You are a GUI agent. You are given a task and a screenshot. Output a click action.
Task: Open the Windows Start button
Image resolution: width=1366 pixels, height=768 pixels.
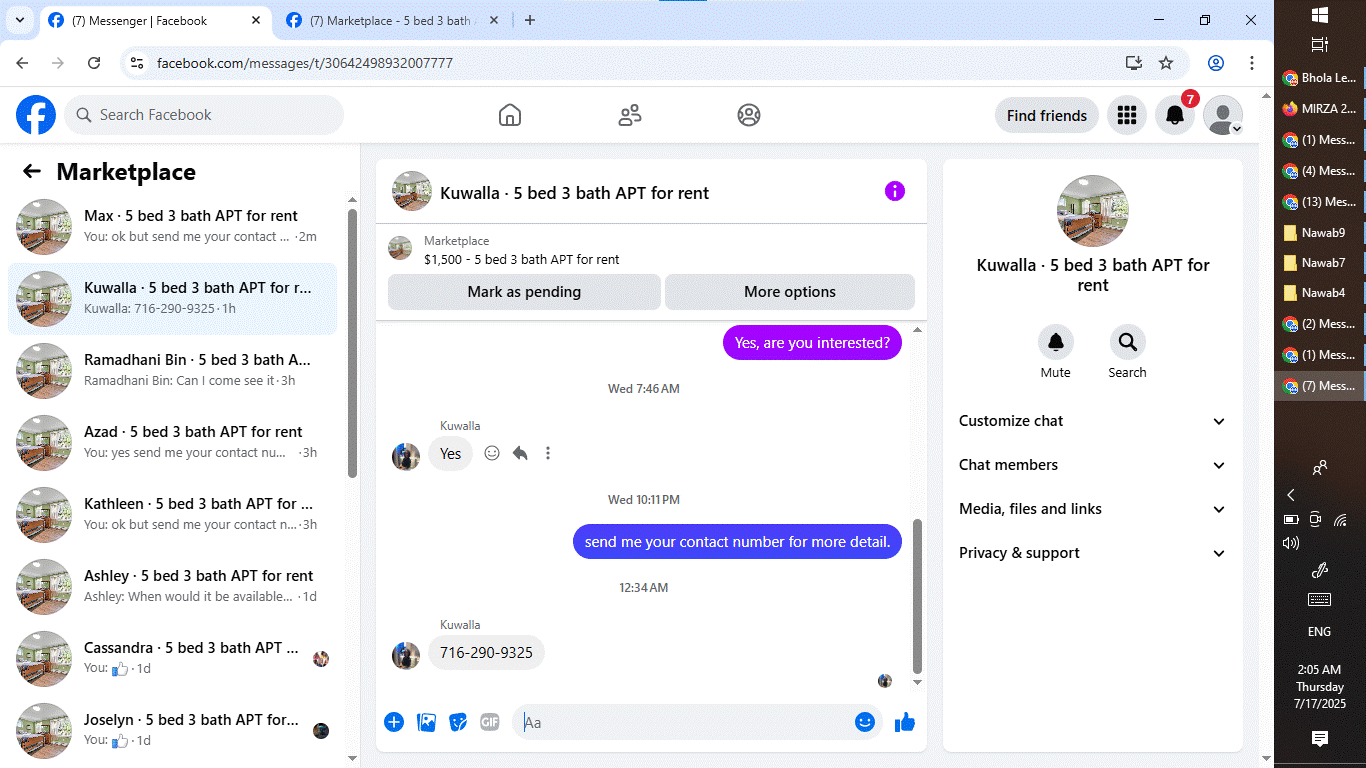click(x=1319, y=15)
